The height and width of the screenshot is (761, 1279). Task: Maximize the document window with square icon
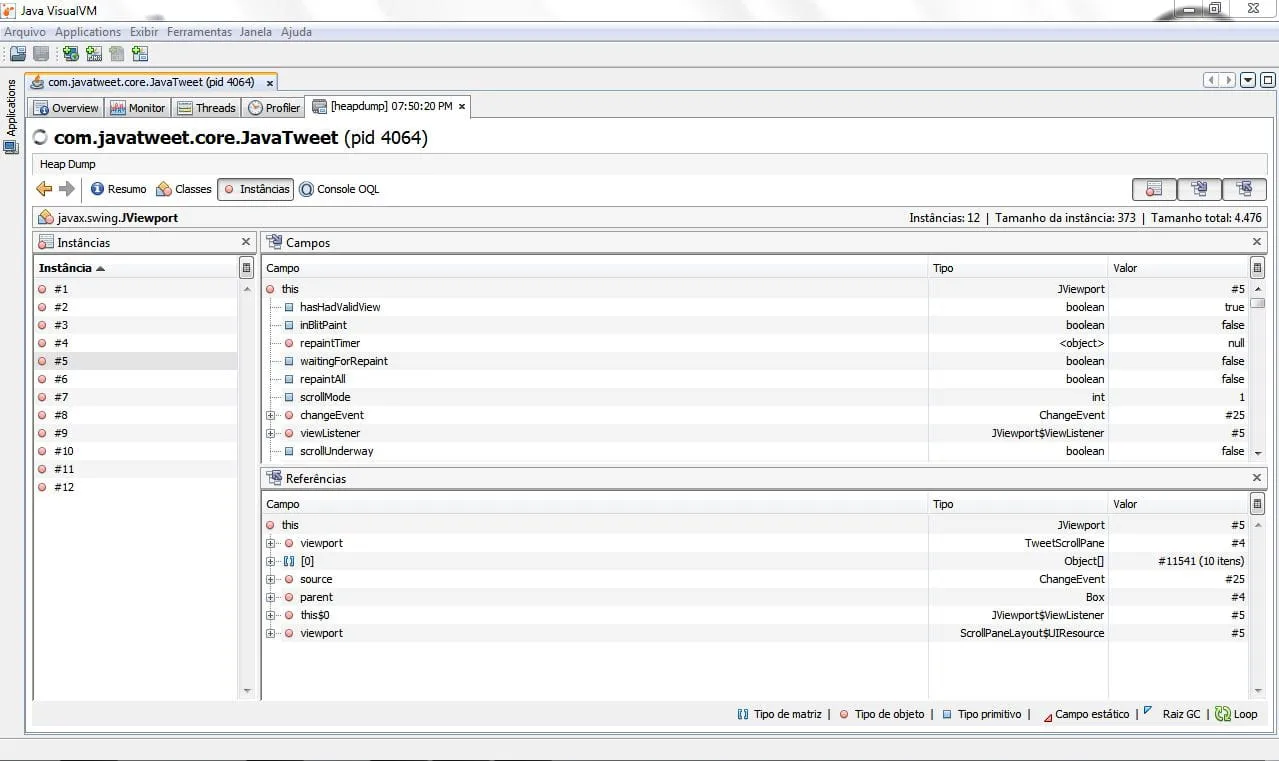pos(1268,80)
